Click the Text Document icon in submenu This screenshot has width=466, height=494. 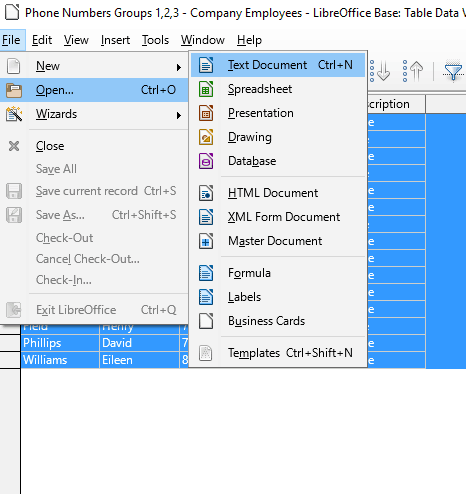(x=206, y=65)
